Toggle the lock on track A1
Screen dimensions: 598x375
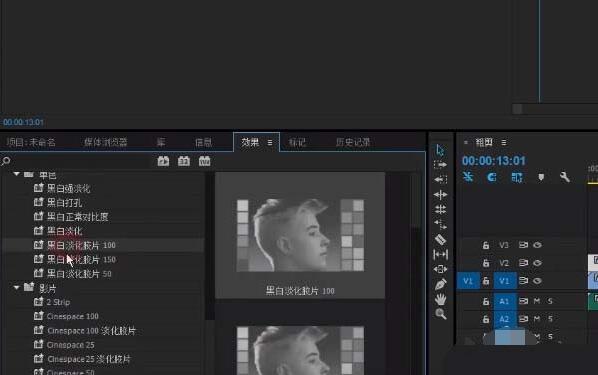(486, 301)
